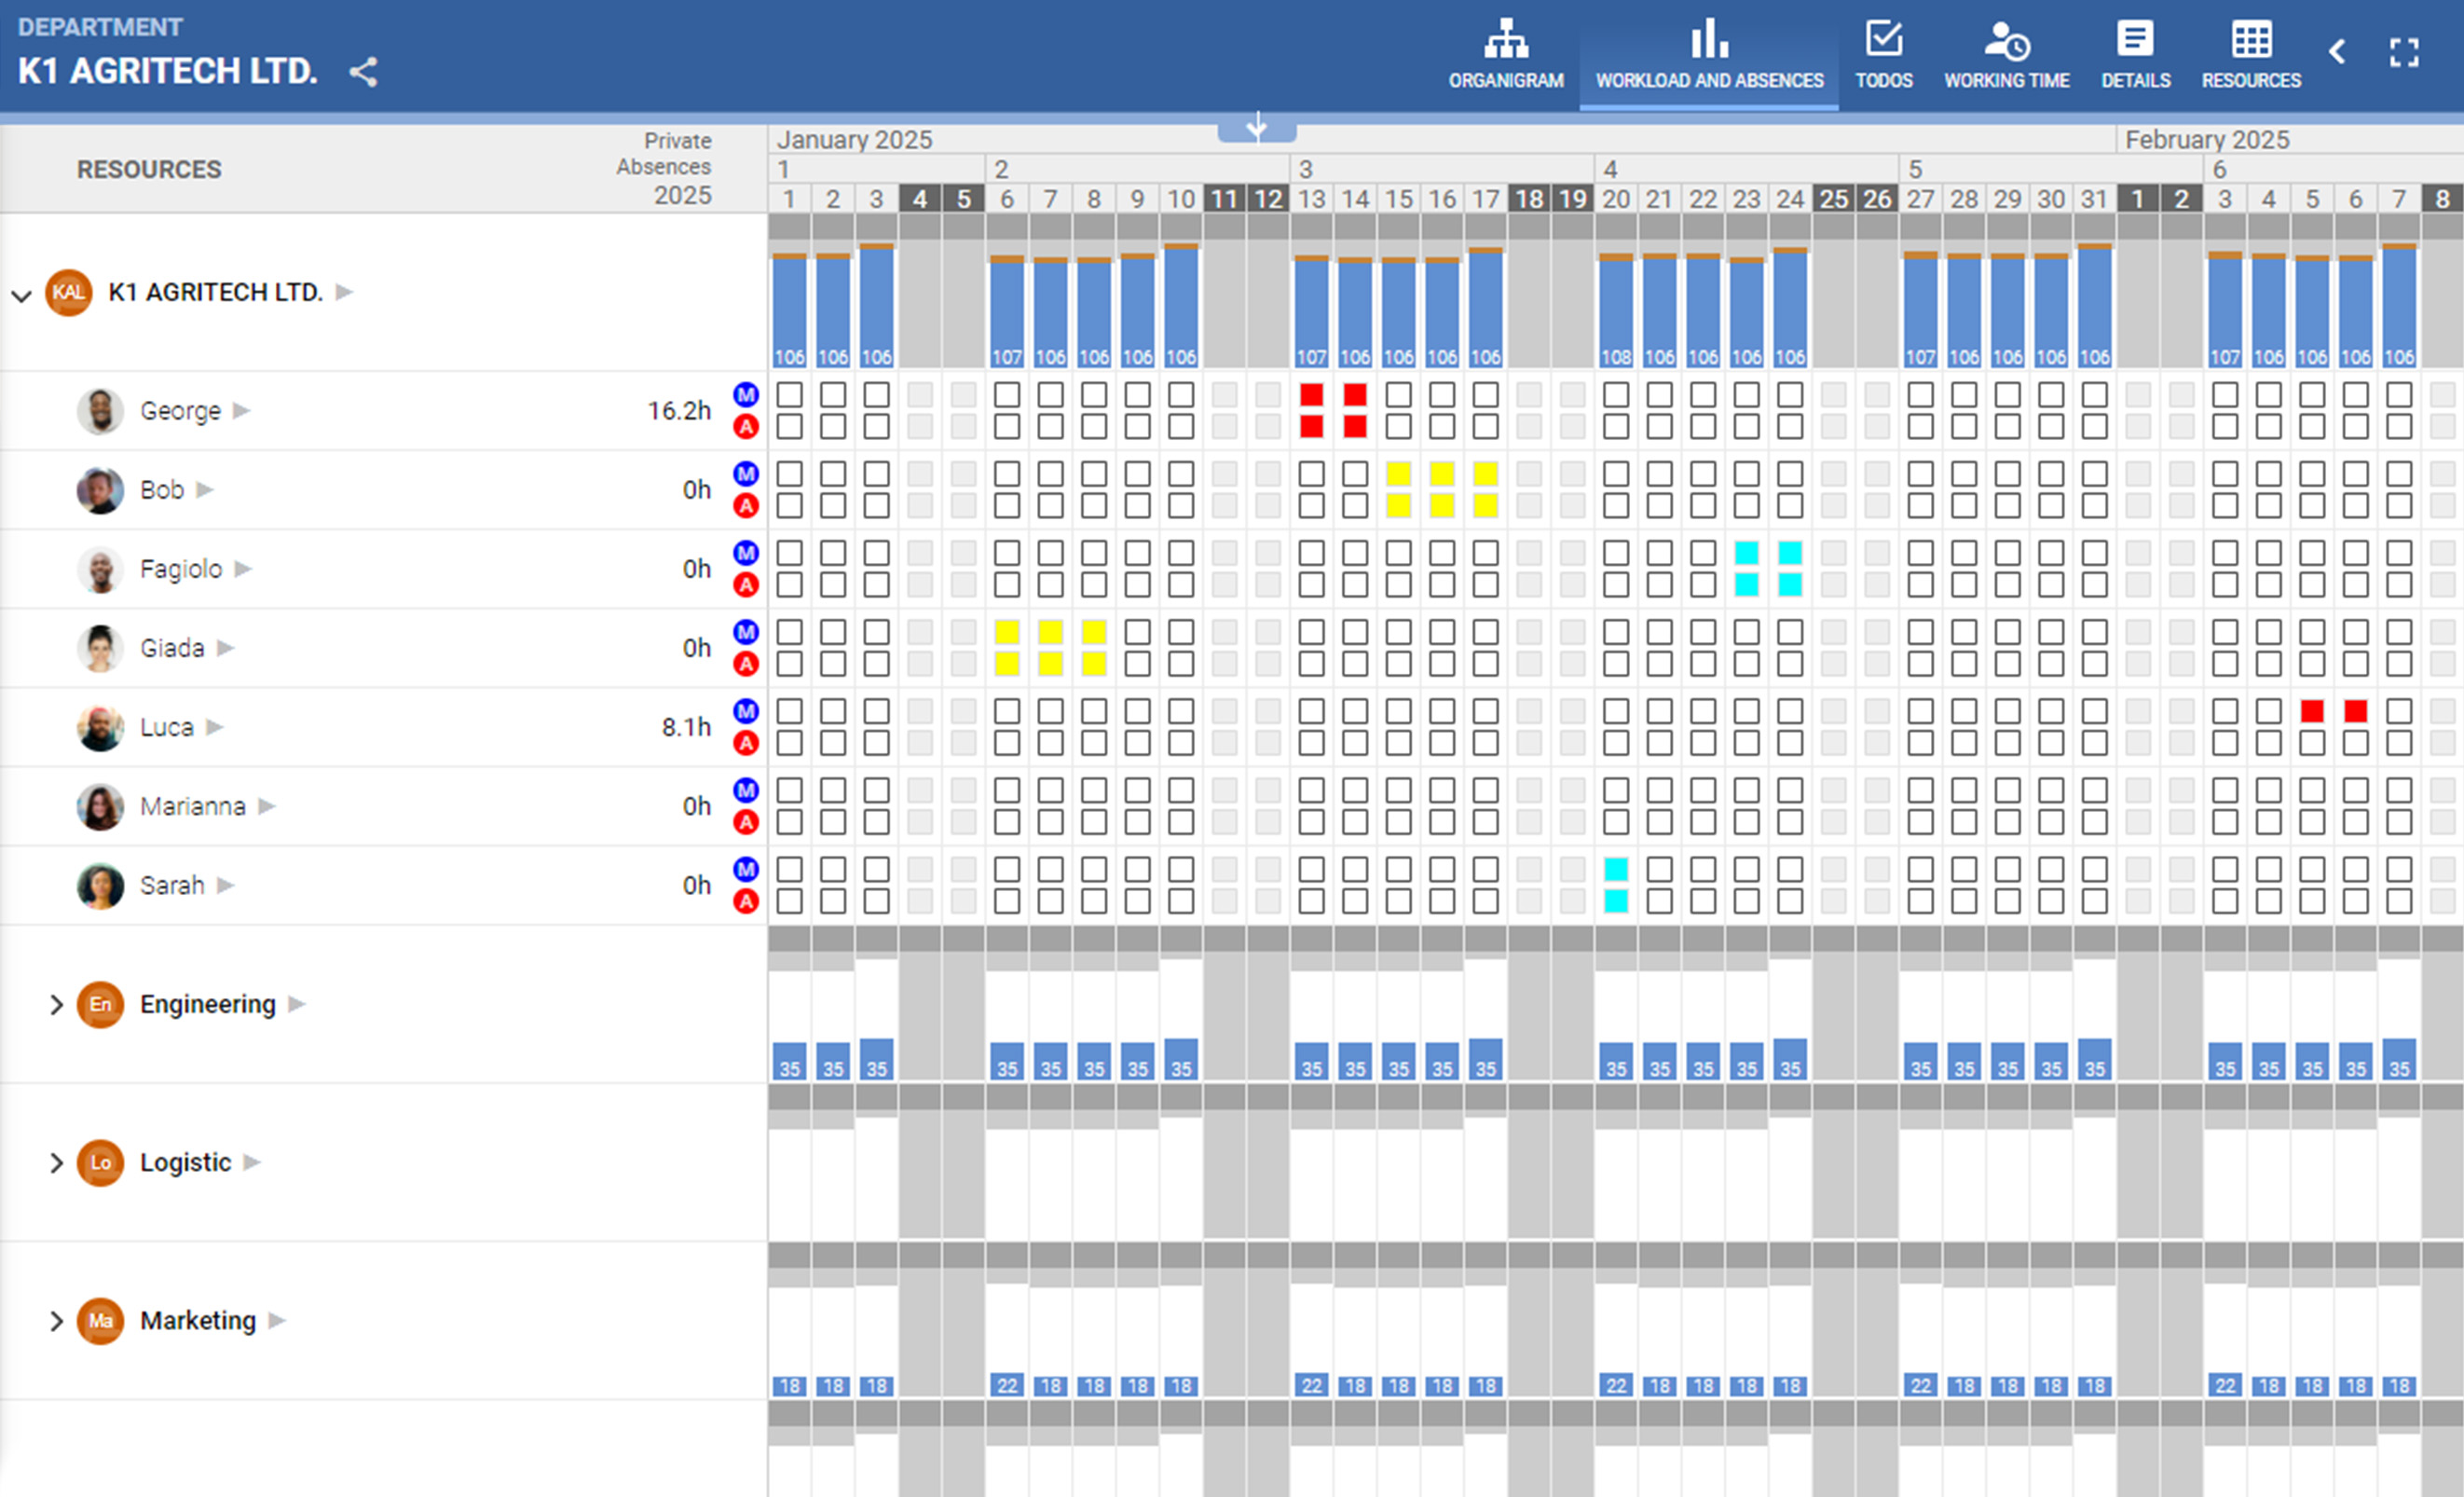Open the arrow next to George

241,410
